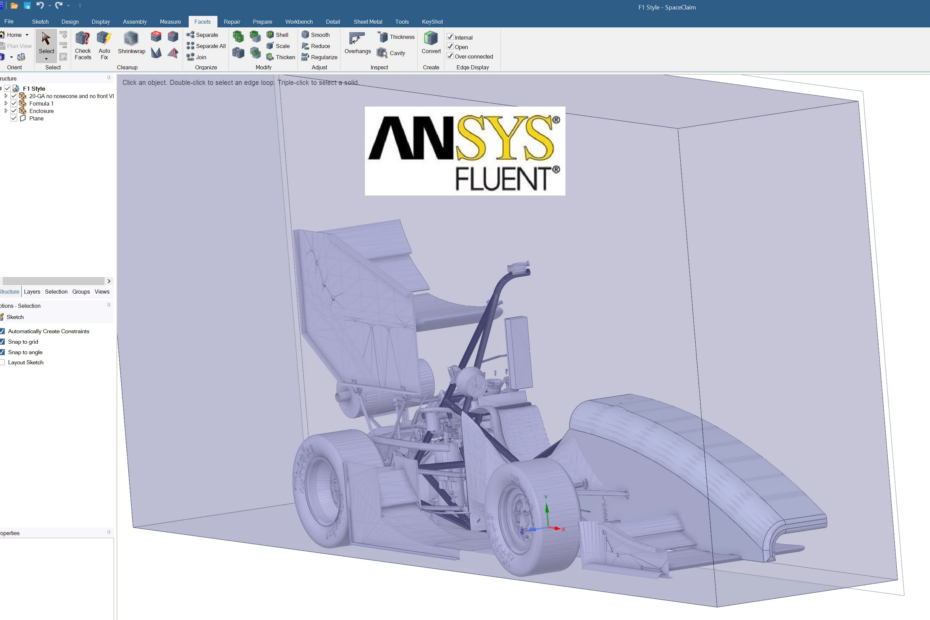Open the Sheet Metal ribbon tab
Image resolution: width=930 pixels, height=620 pixels.
[368, 21]
